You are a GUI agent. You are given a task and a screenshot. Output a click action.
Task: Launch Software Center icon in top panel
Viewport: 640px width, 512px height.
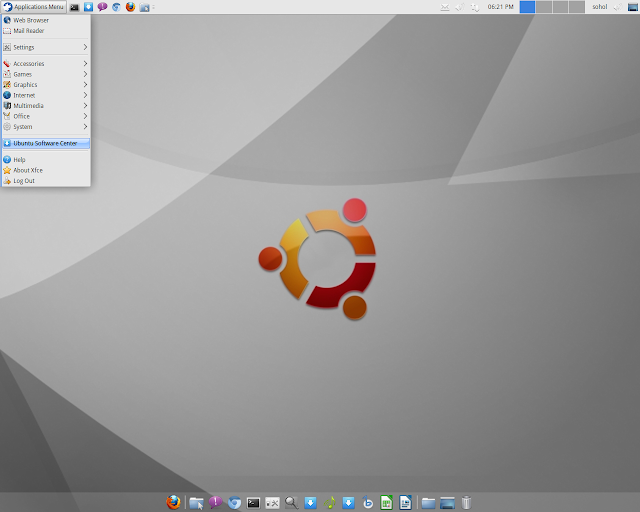[88, 7]
